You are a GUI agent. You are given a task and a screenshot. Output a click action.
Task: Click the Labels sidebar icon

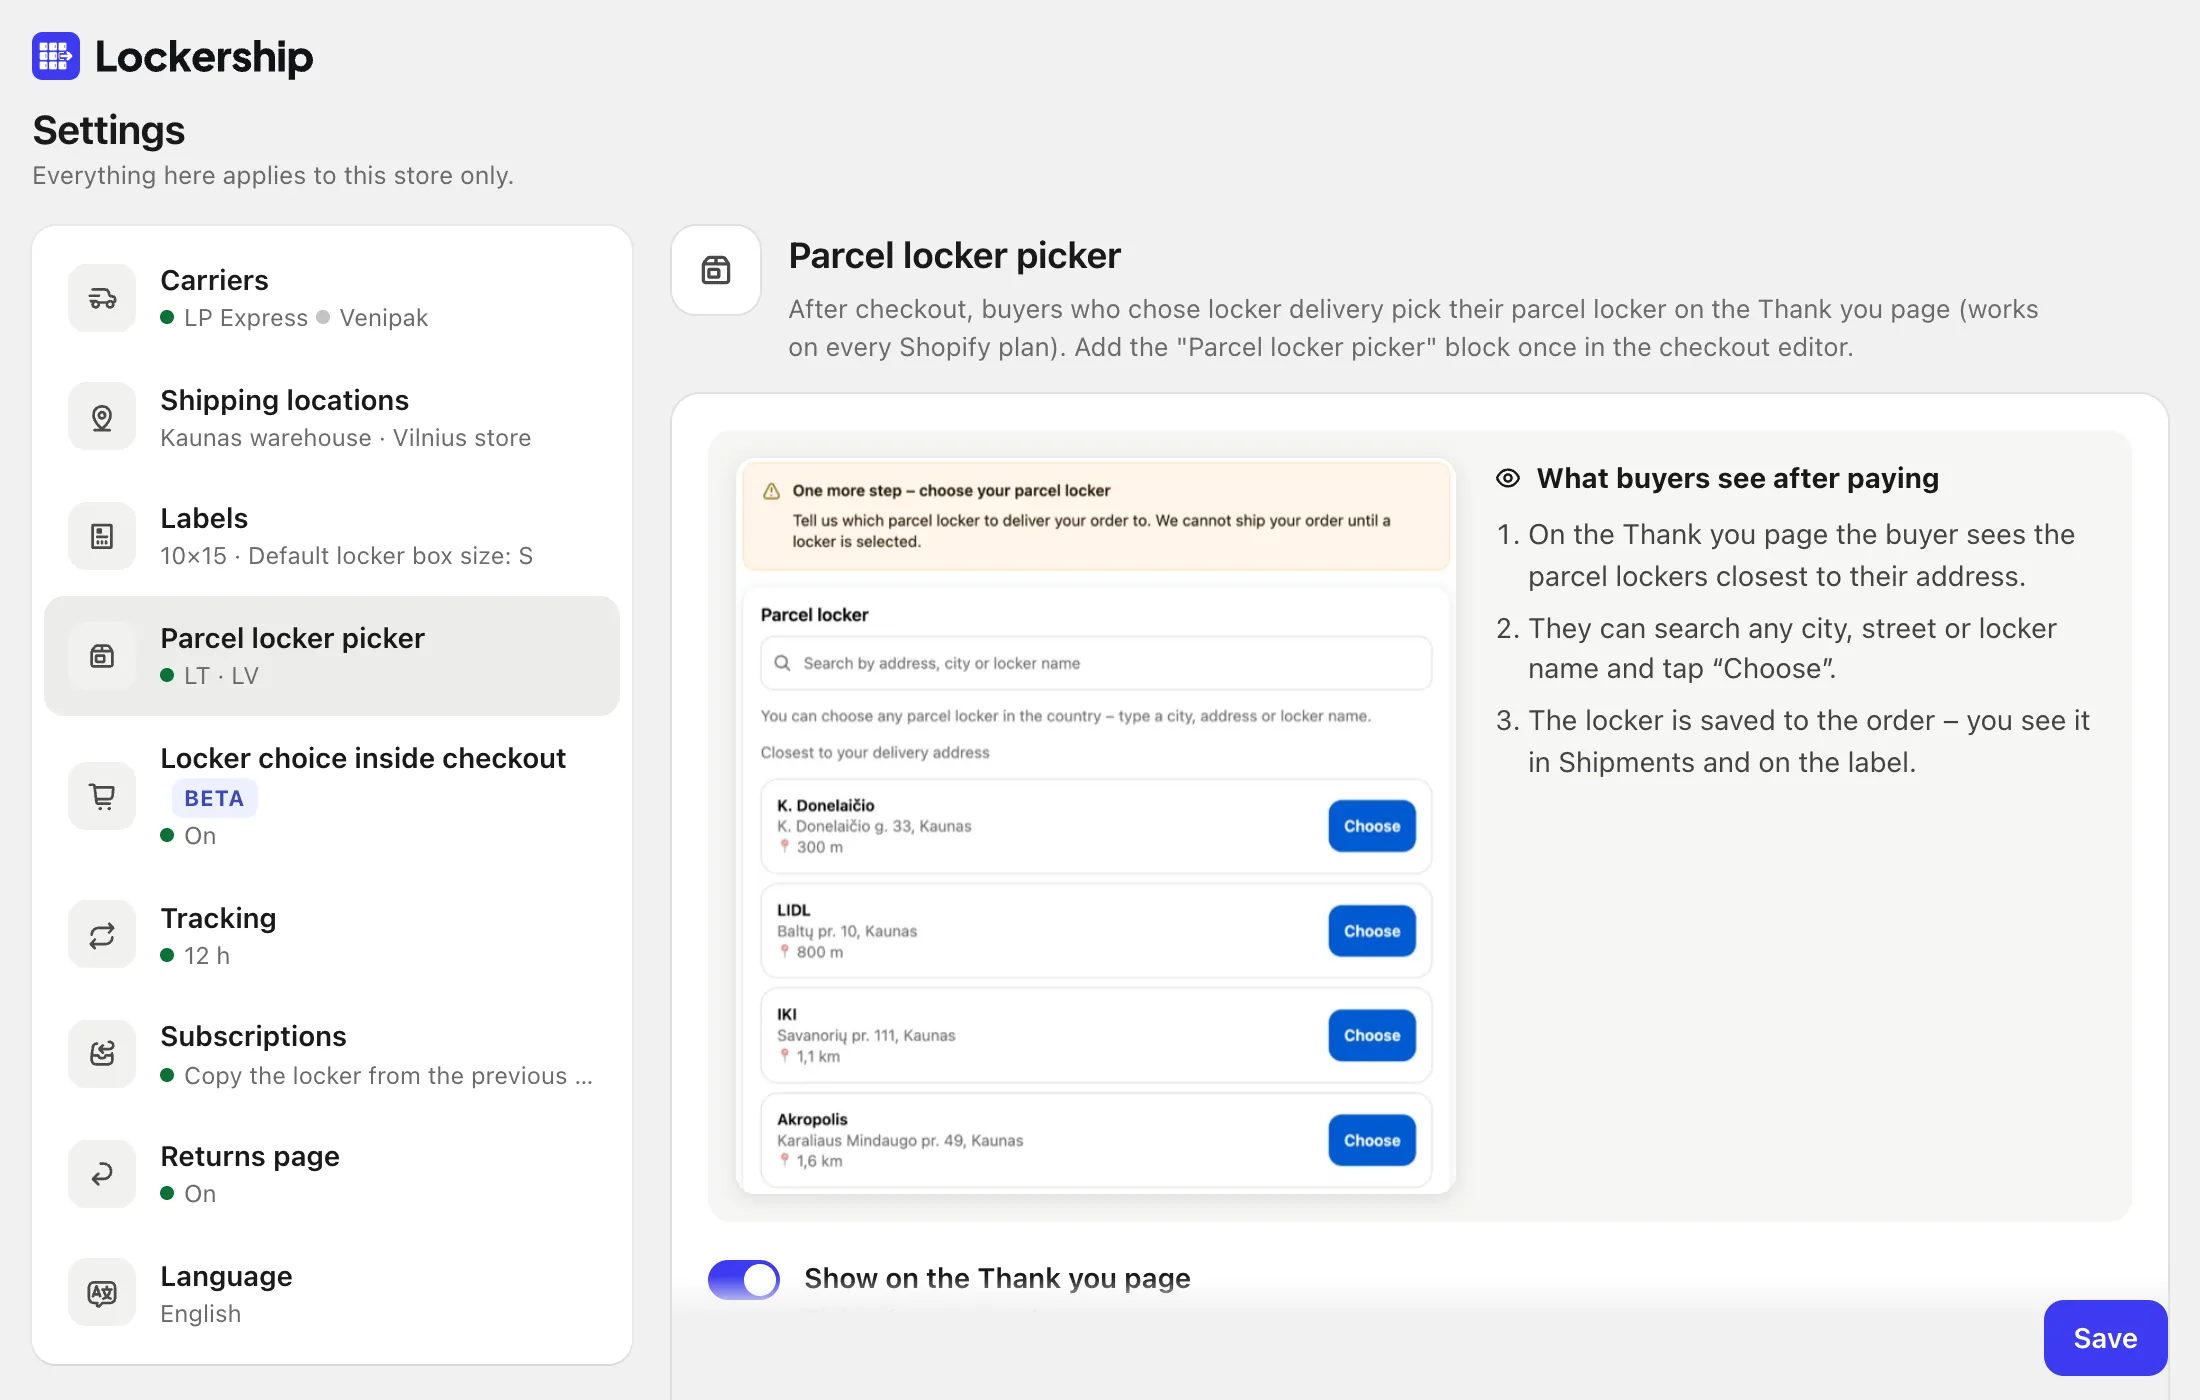coord(102,536)
